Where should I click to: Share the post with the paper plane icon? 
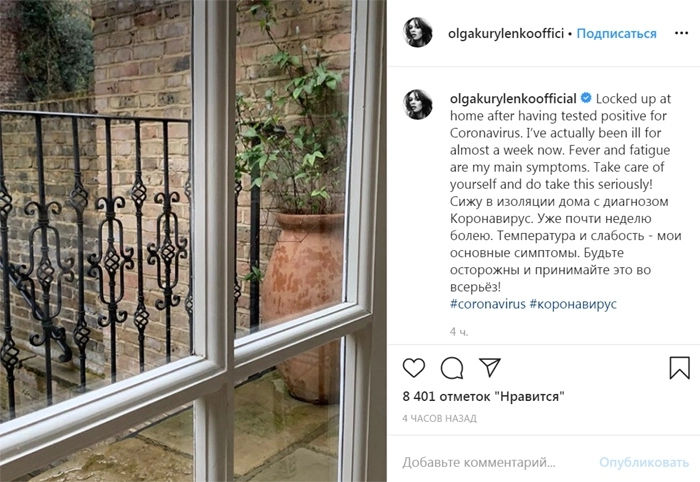(x=489, y=367)
